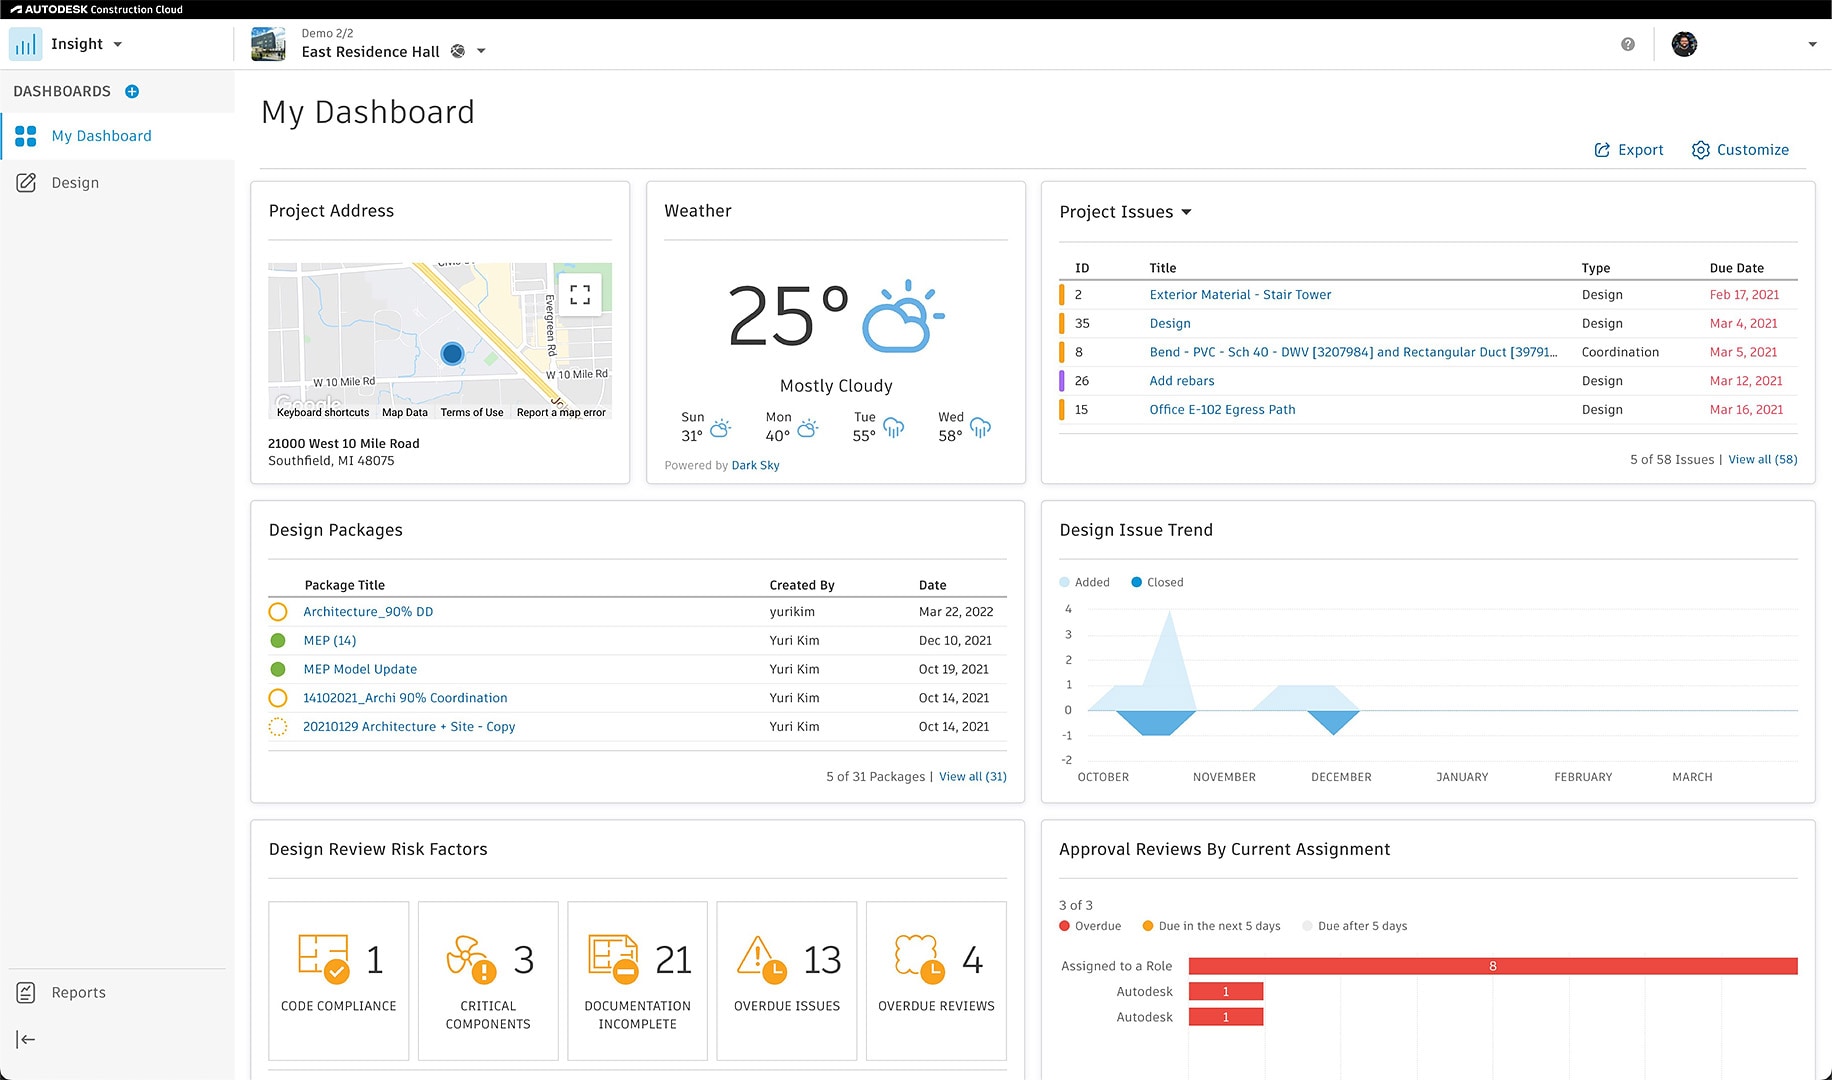This screenshot has width=1832, height=1080.
Task: Click the add dashboard plus icon
Action: point(132,92)
